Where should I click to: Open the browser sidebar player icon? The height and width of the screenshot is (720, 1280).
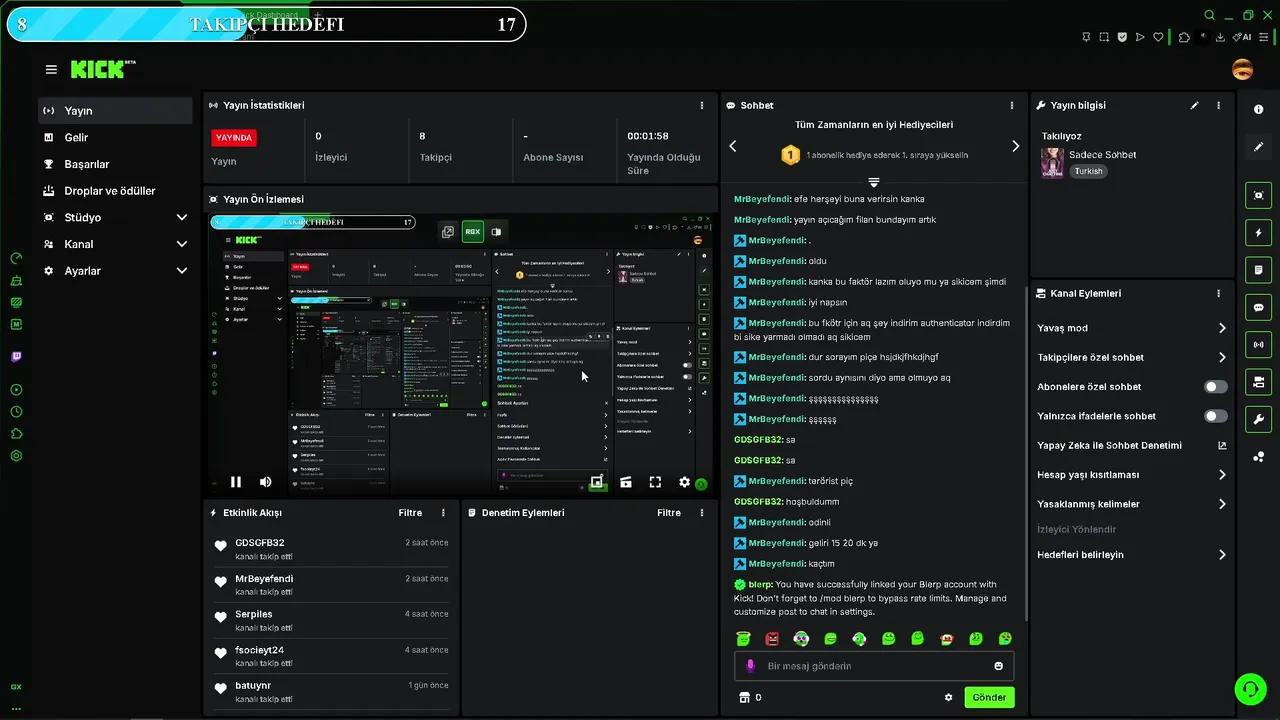(16, 390)
